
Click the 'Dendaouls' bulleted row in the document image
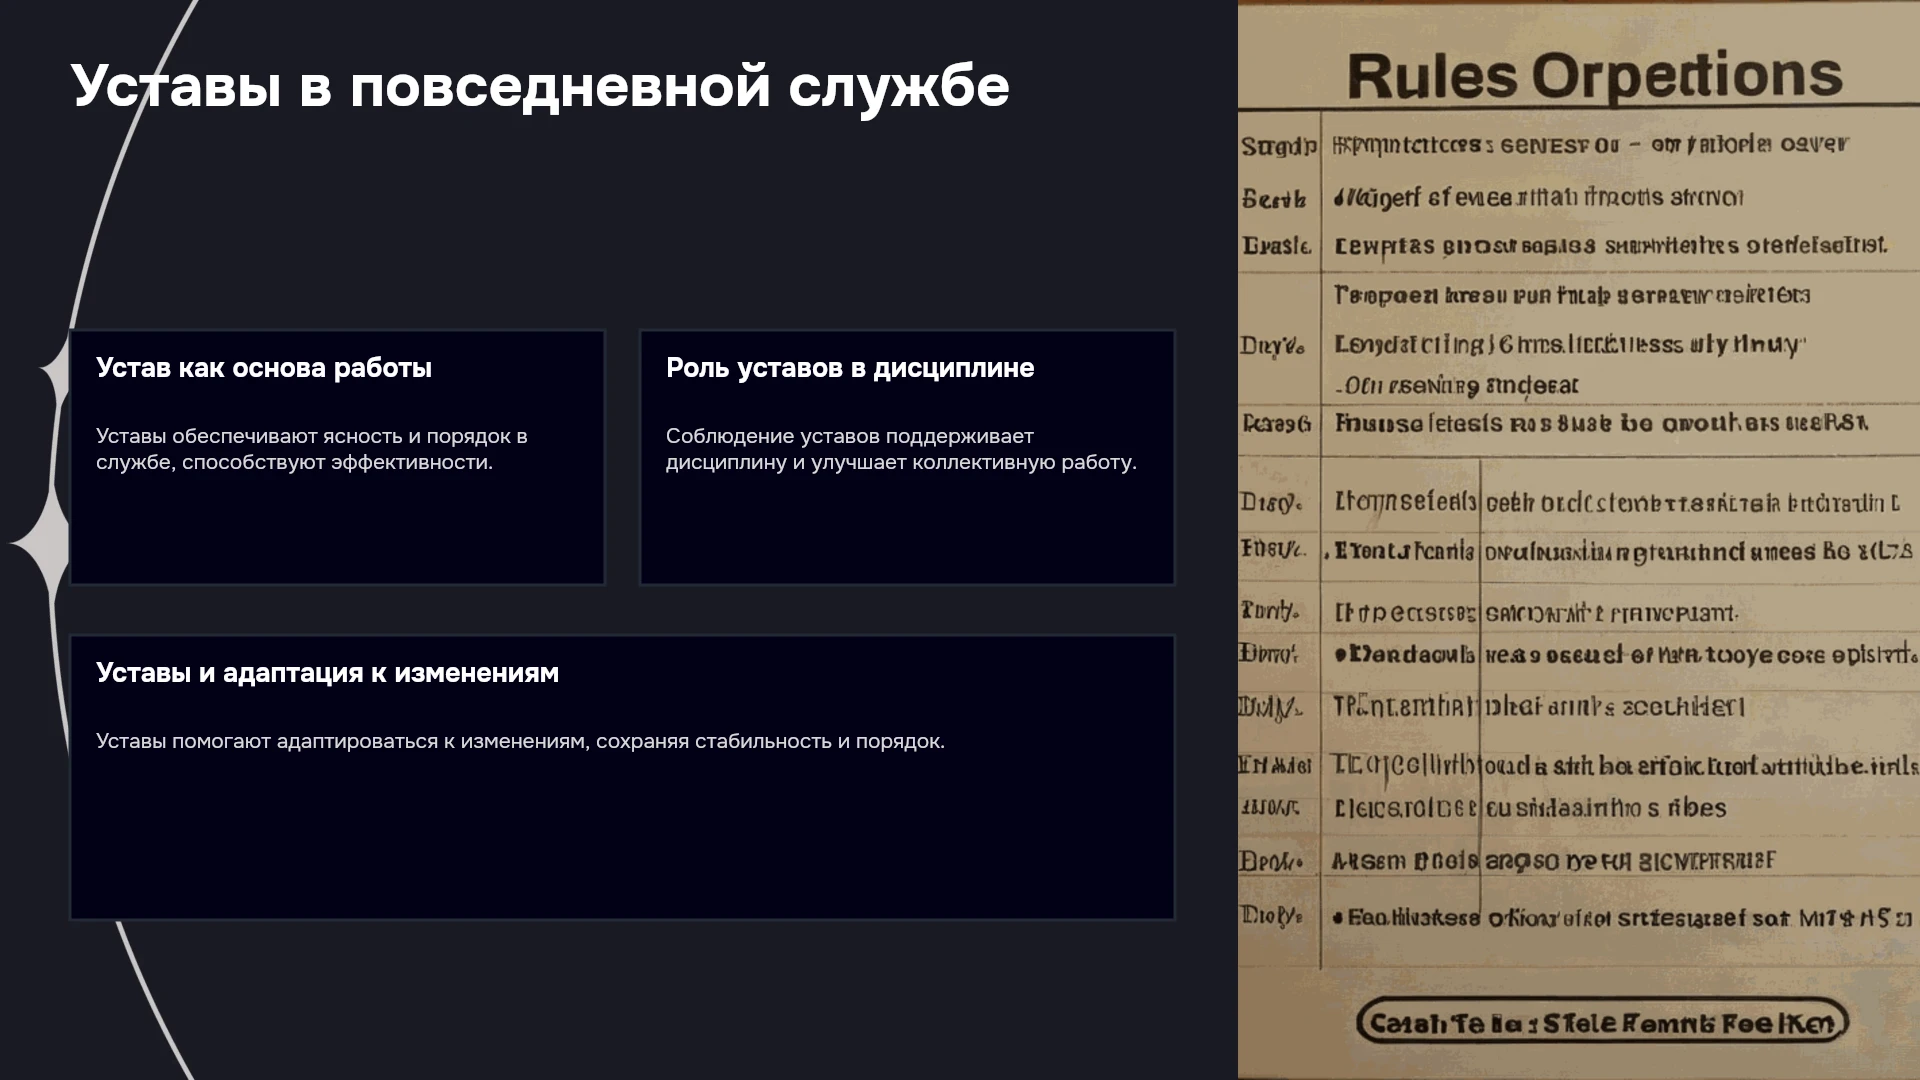click(1578, 655)
